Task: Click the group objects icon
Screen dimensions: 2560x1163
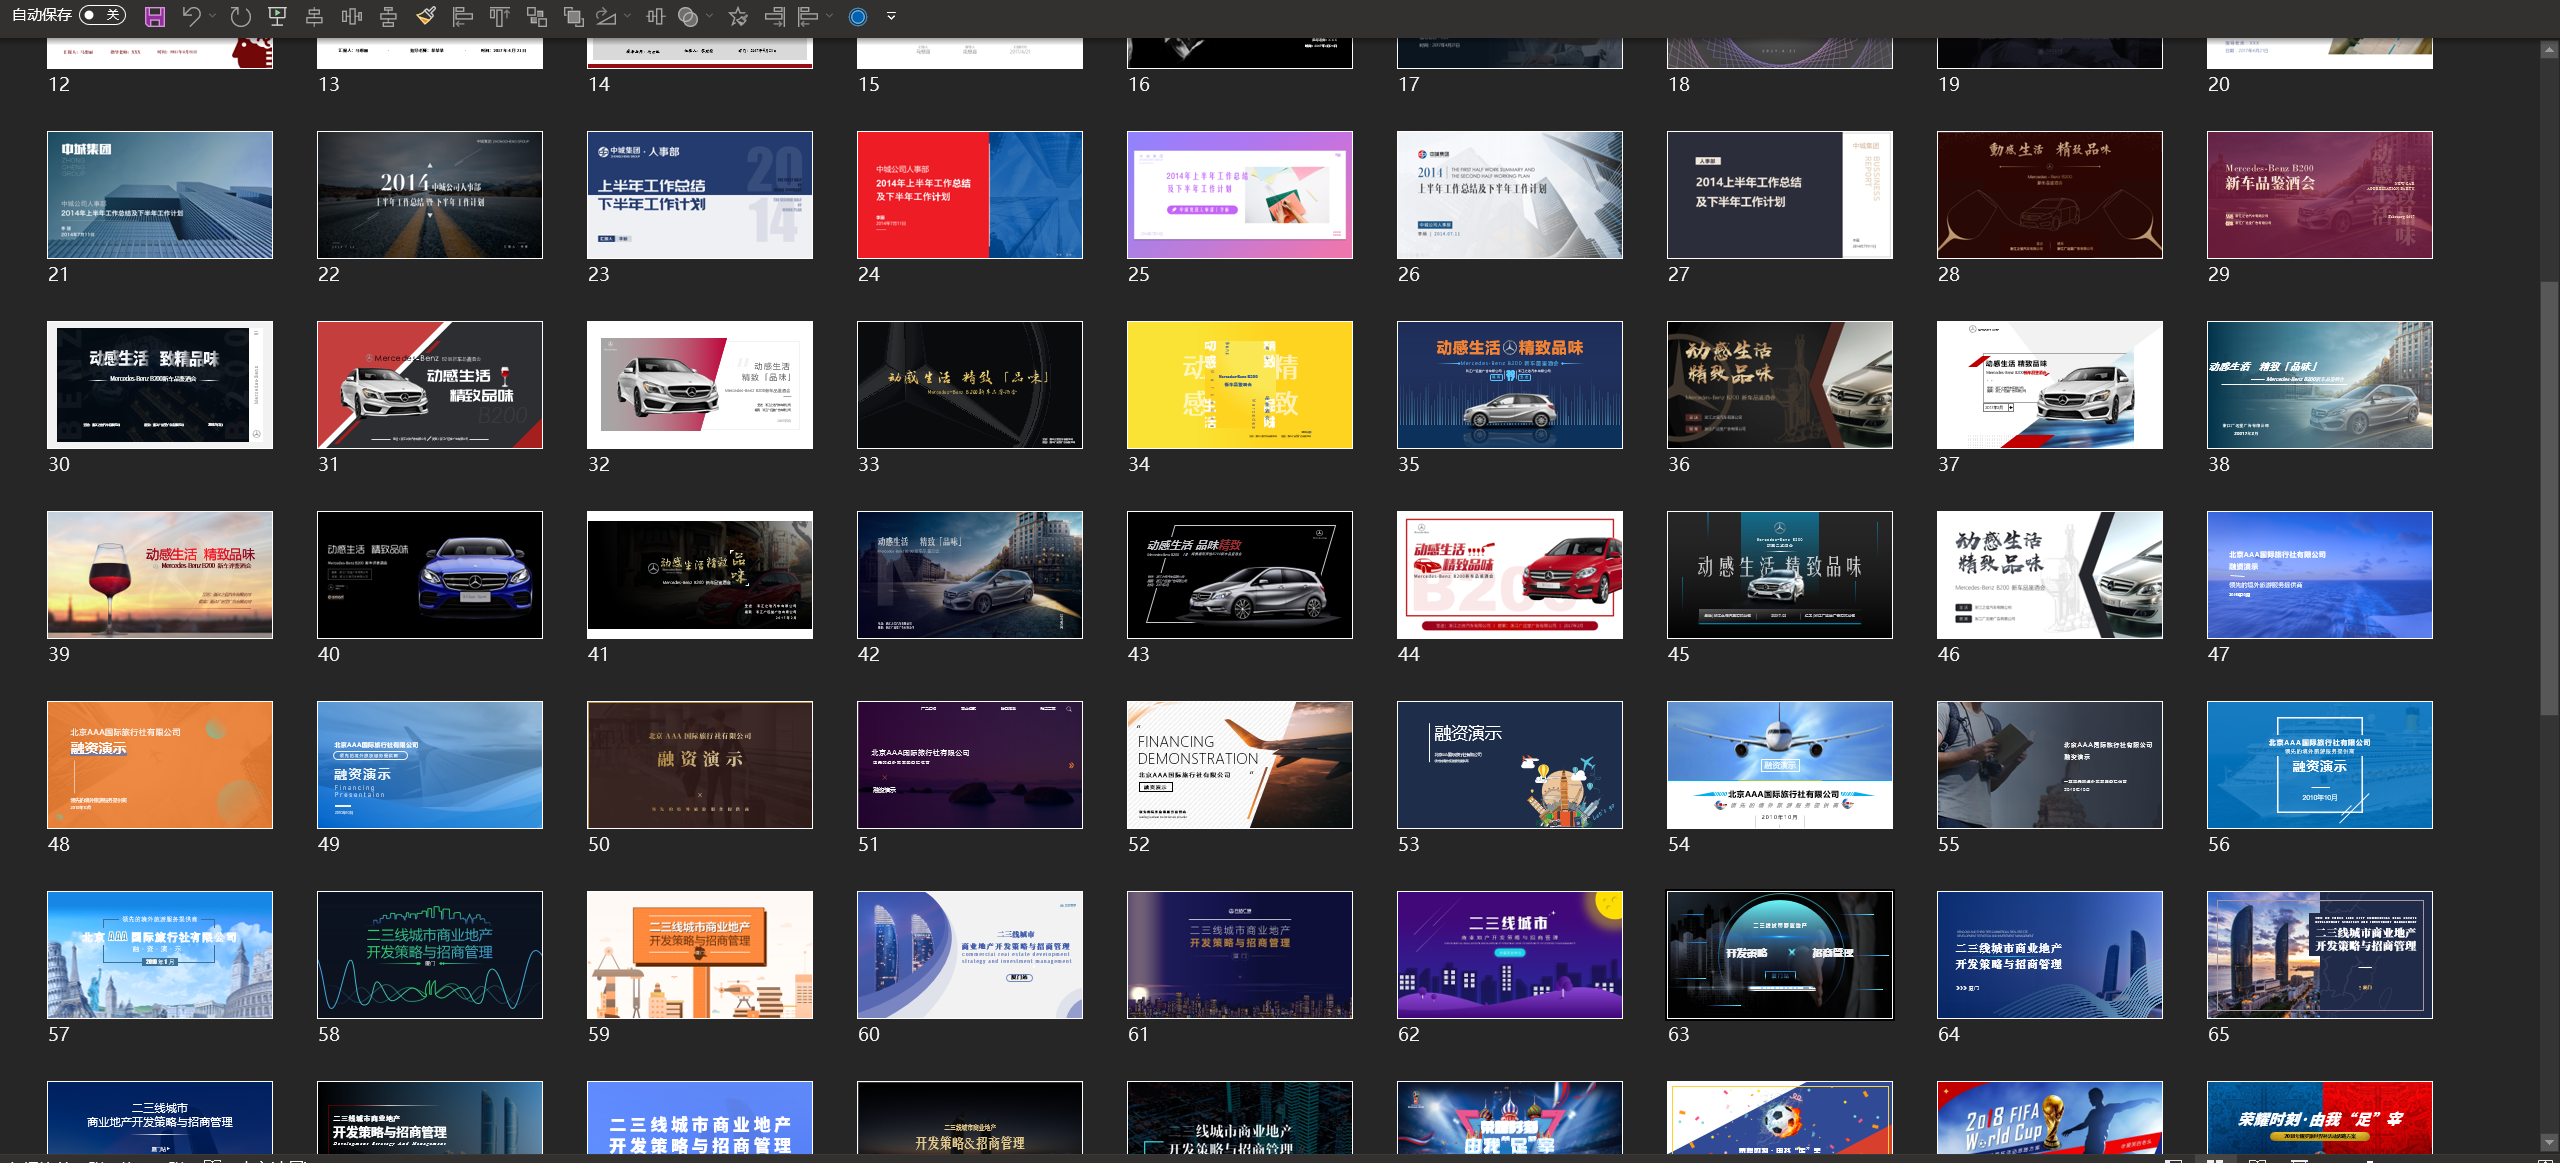Action: point(537,16)
